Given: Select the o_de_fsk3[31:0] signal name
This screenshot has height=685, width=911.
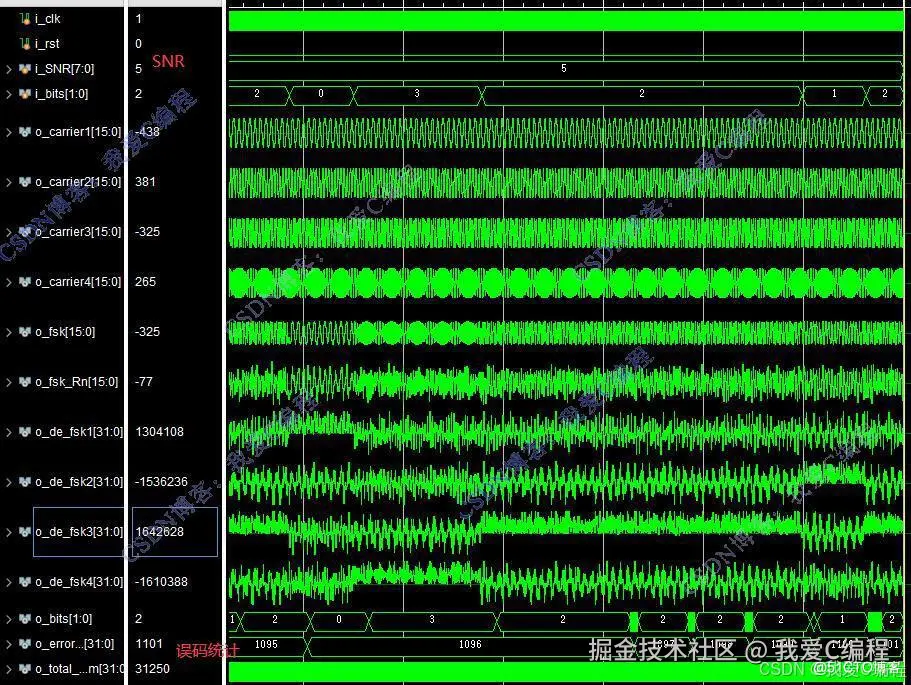Looking at the screenshot, I should pos(79,532).
